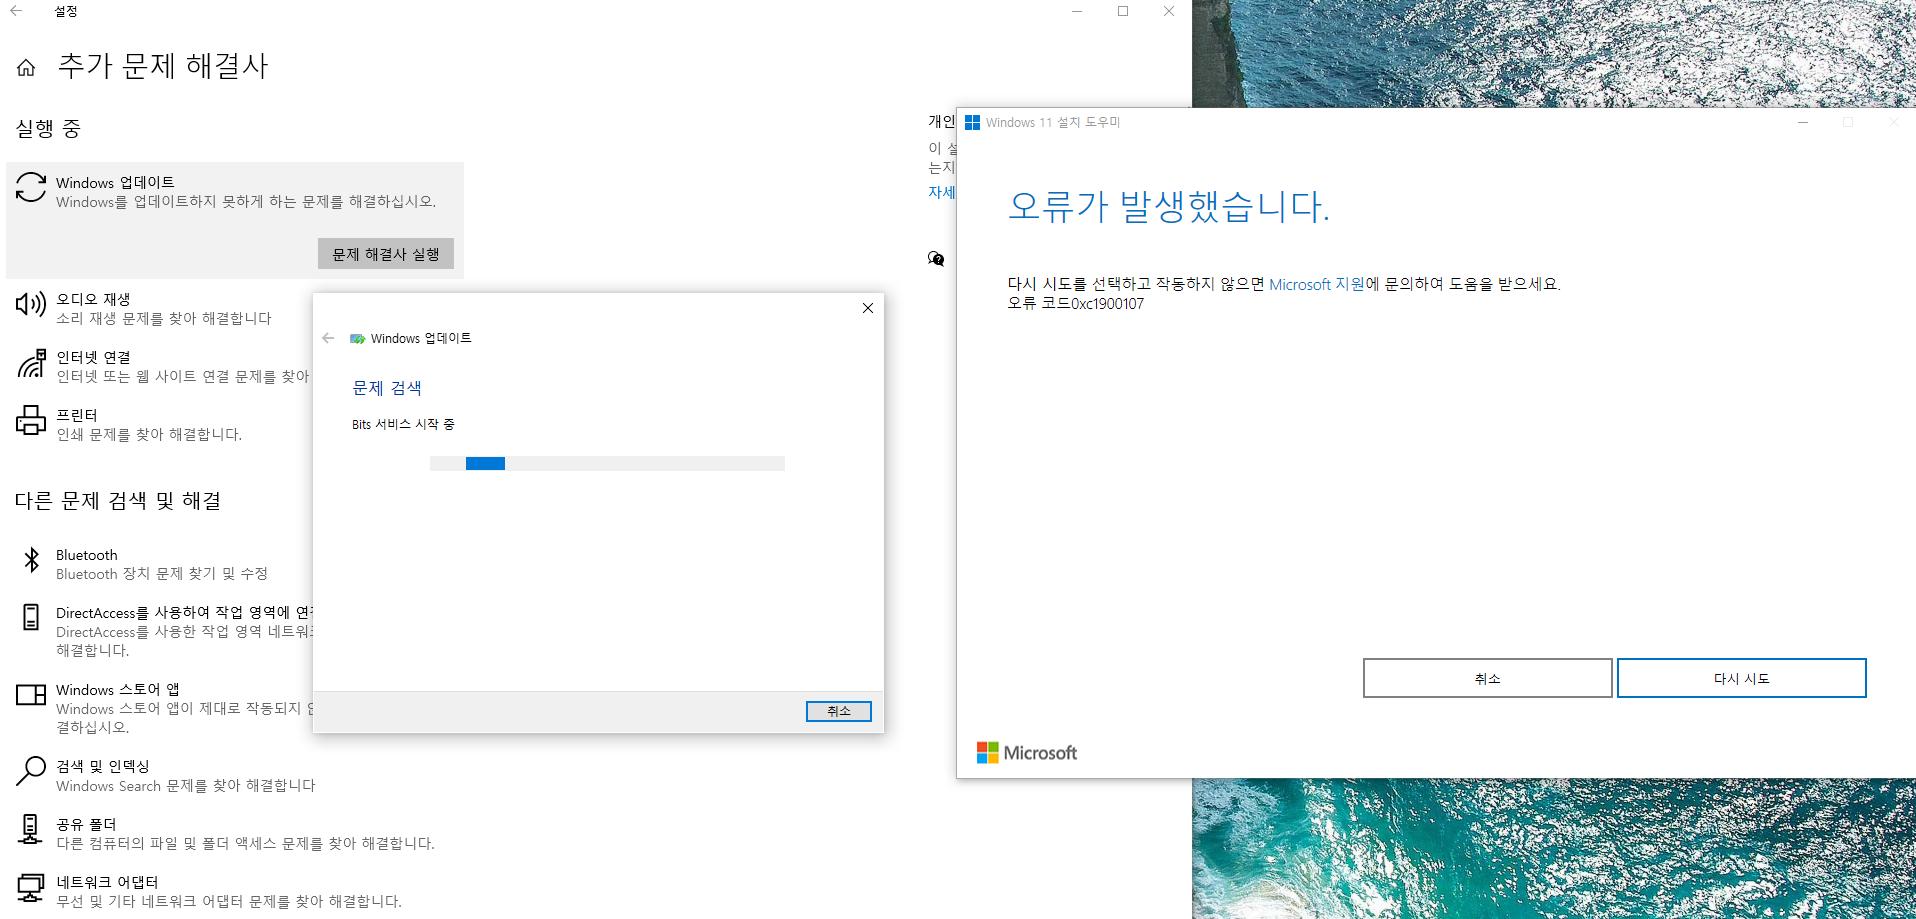Select Windows 업데이트 troubleshooter item
Image resolution: width=1916 pixels, height=919 pixels.
pos(235,220)
